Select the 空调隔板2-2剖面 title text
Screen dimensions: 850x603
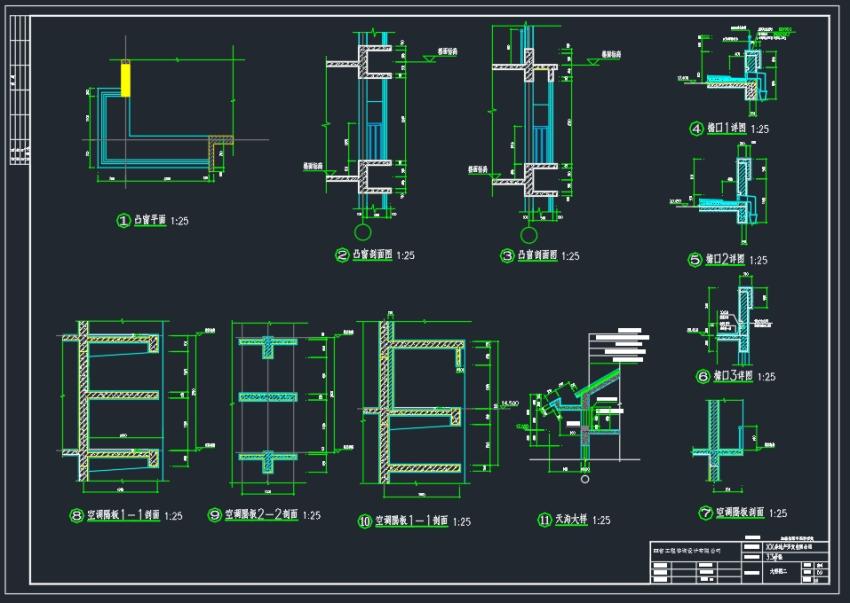[262, 514]
